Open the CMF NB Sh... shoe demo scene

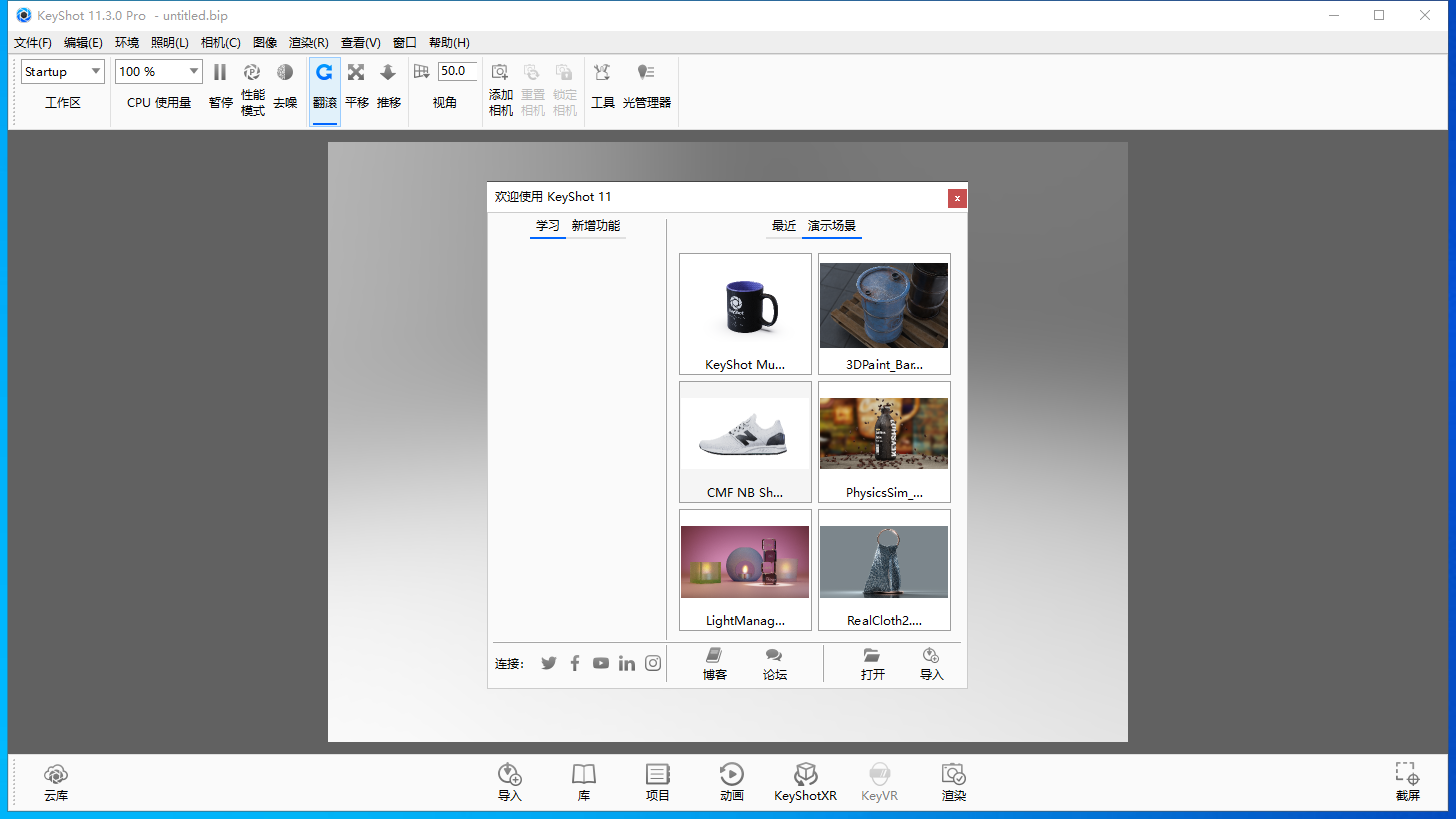[745, 442]
